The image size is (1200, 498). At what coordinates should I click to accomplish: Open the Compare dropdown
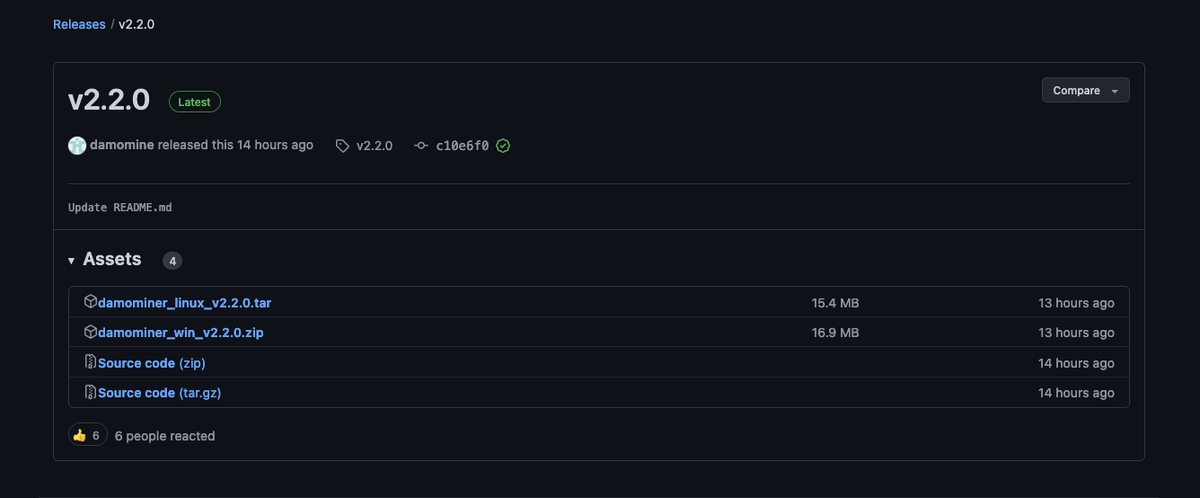[x=1085, y=90]
